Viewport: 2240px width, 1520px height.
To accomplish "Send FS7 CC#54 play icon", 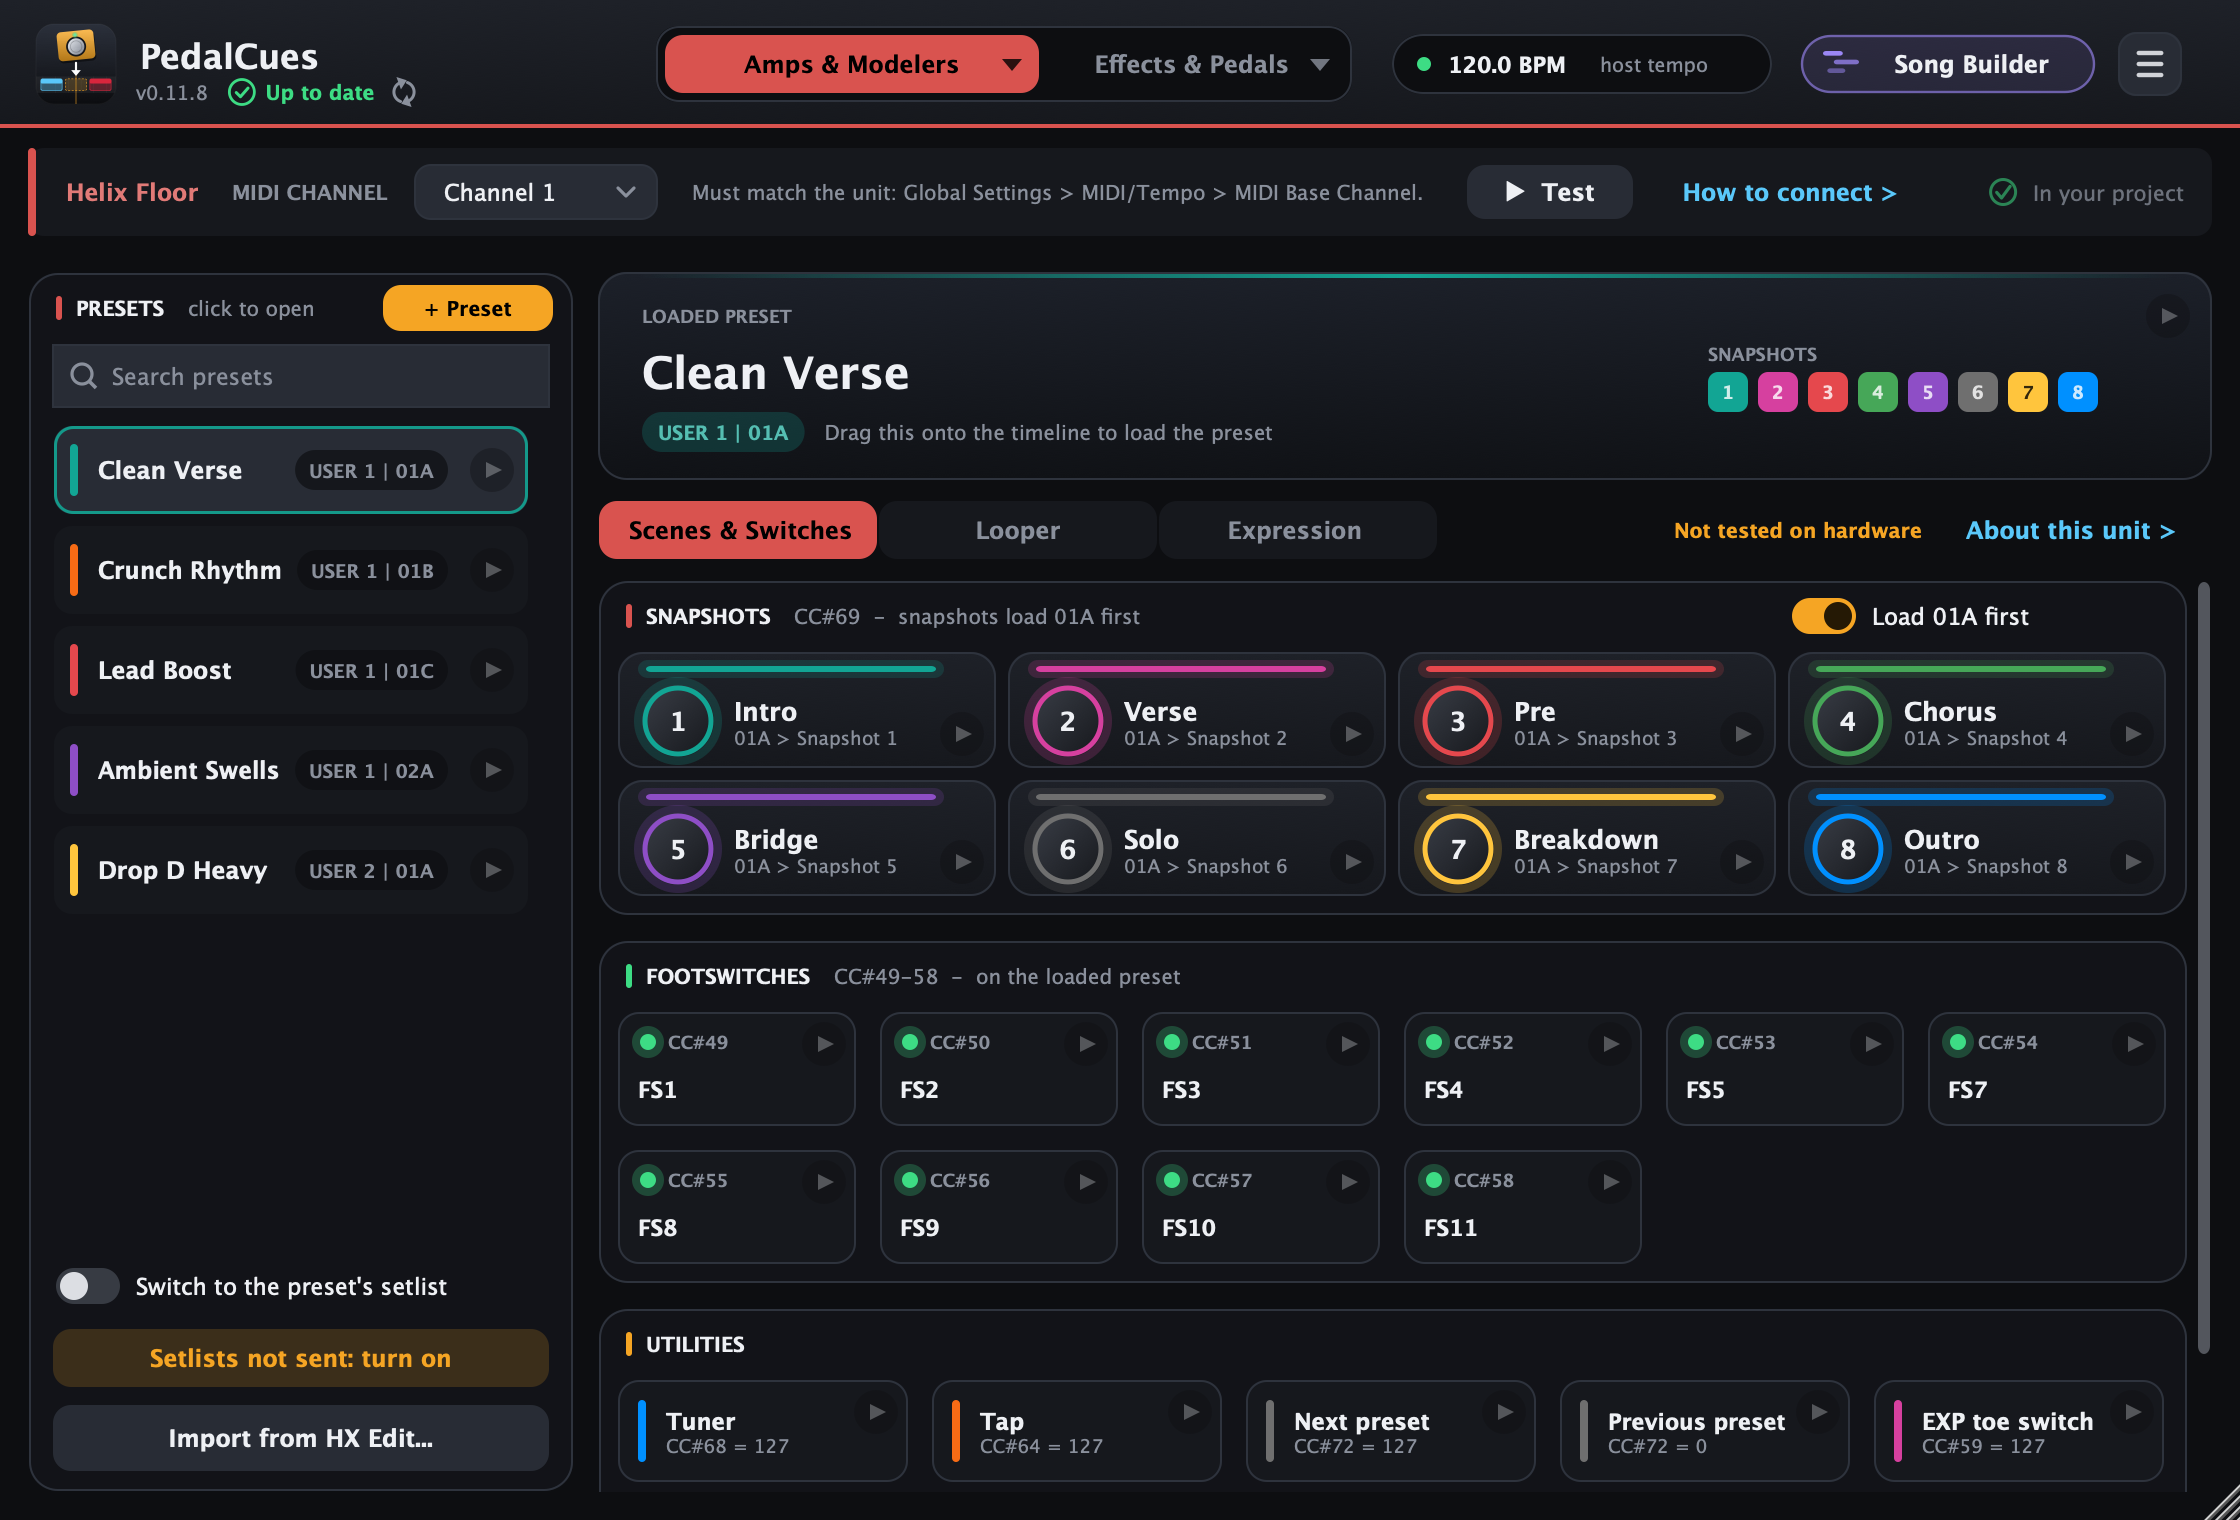I will (x=2135, y=1044).
